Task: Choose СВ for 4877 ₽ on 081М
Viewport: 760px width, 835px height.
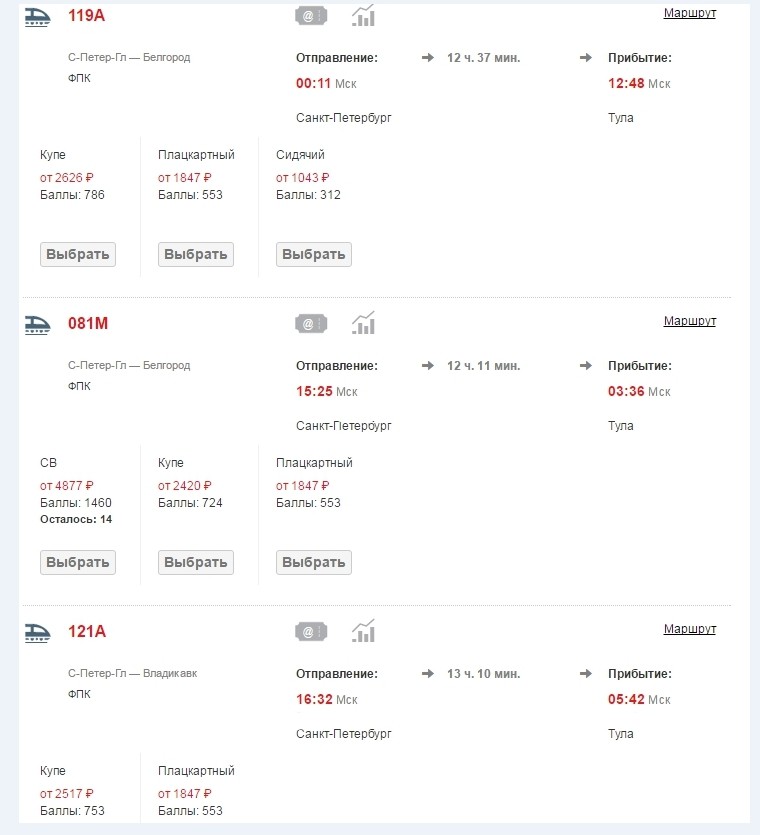Action: (x=78, y=562)
